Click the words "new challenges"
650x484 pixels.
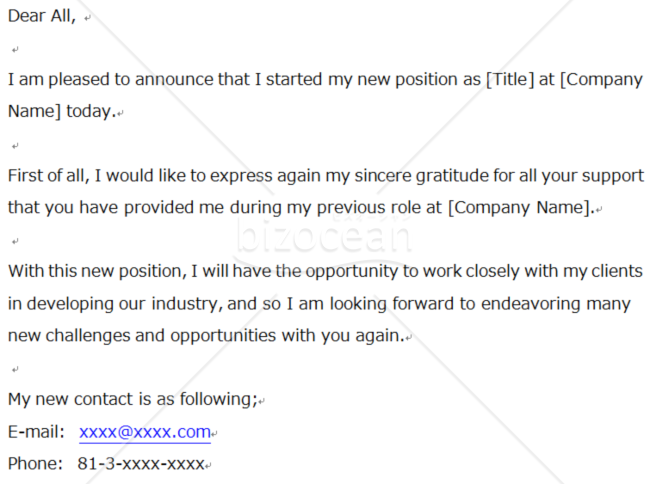[70, 336]
